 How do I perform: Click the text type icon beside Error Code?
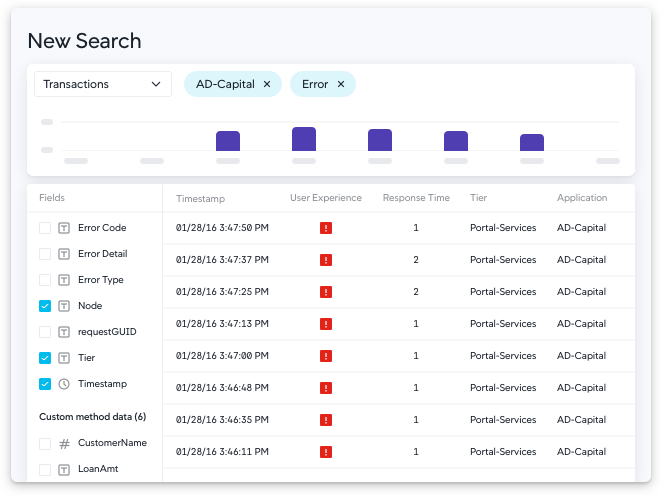click(64, 228)
